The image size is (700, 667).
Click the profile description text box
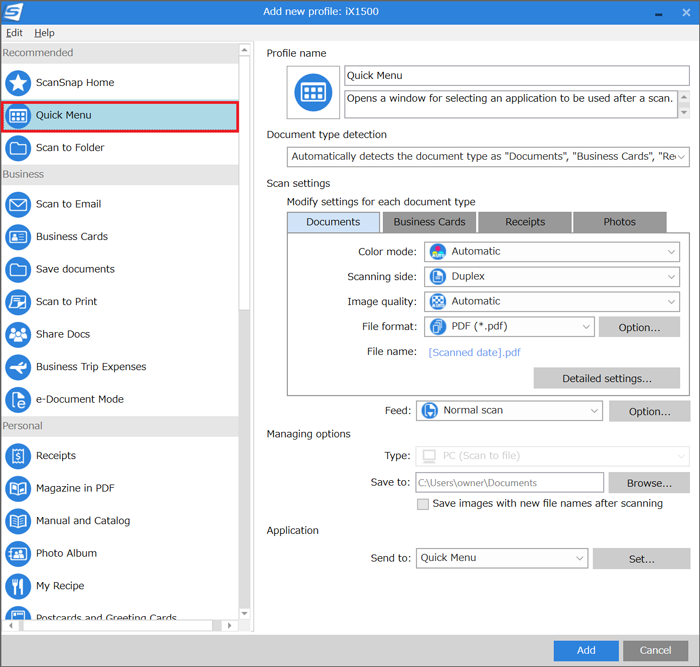[511, 104]
